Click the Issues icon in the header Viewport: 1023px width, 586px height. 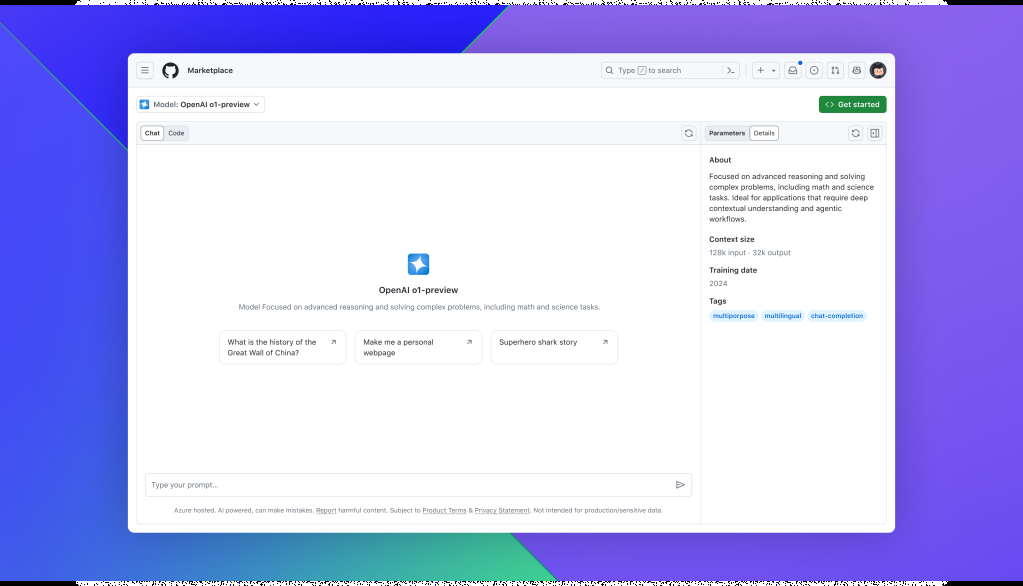814,70
